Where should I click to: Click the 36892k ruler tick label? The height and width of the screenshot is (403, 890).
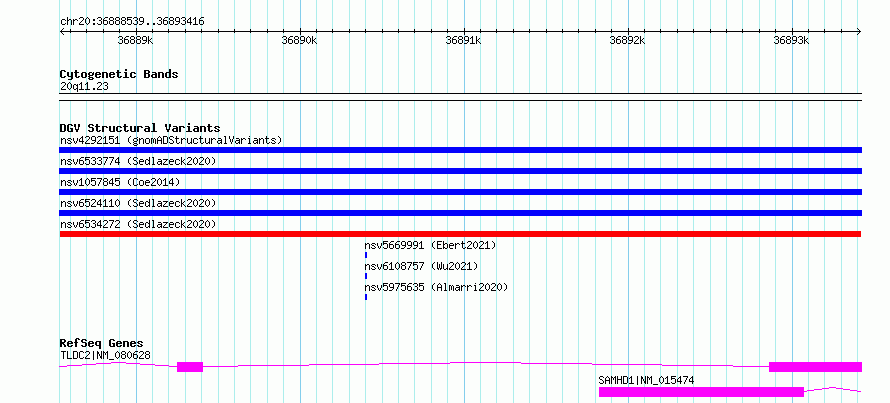[628, 40]
